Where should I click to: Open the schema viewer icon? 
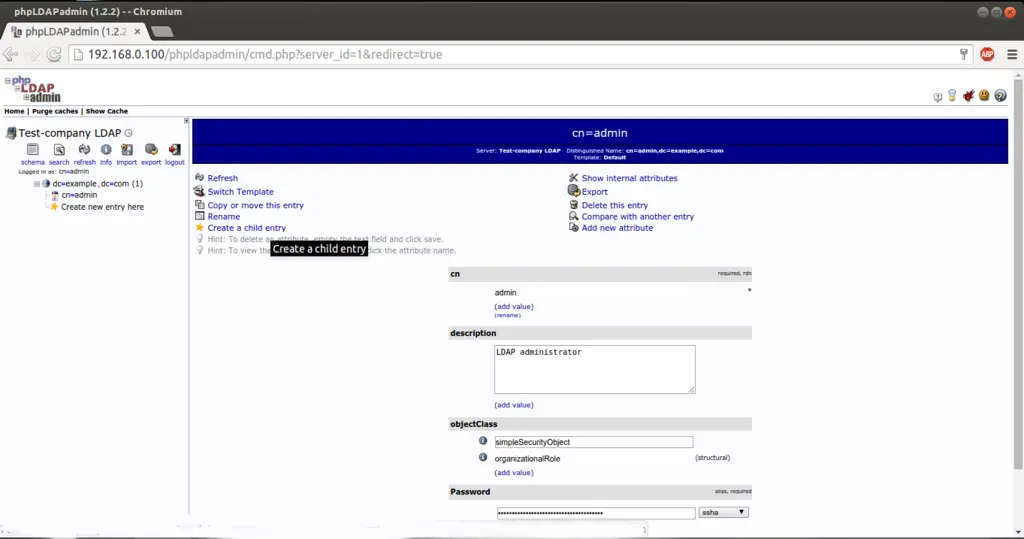tap(33, 150)
